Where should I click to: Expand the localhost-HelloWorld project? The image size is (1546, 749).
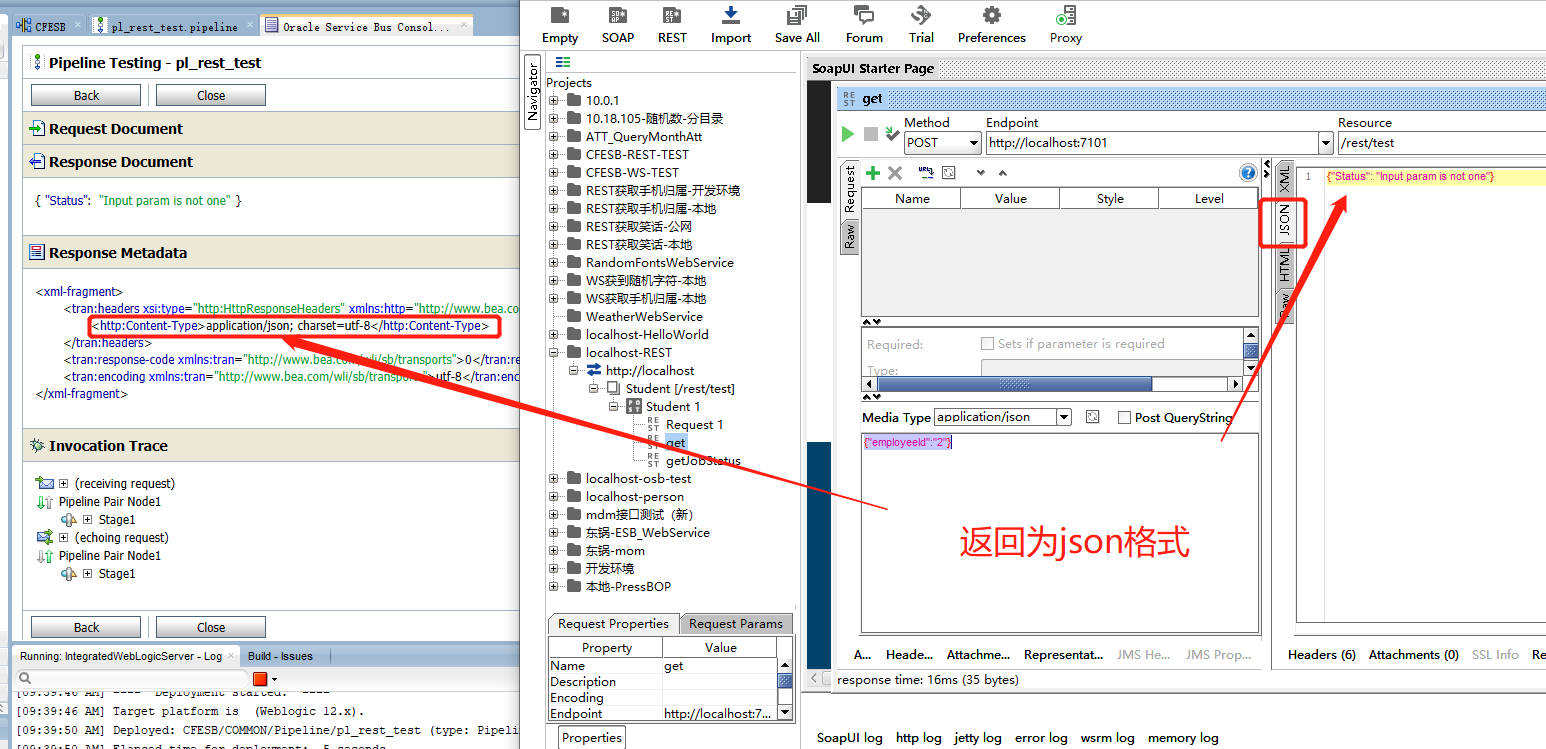(x=554, y=335)
